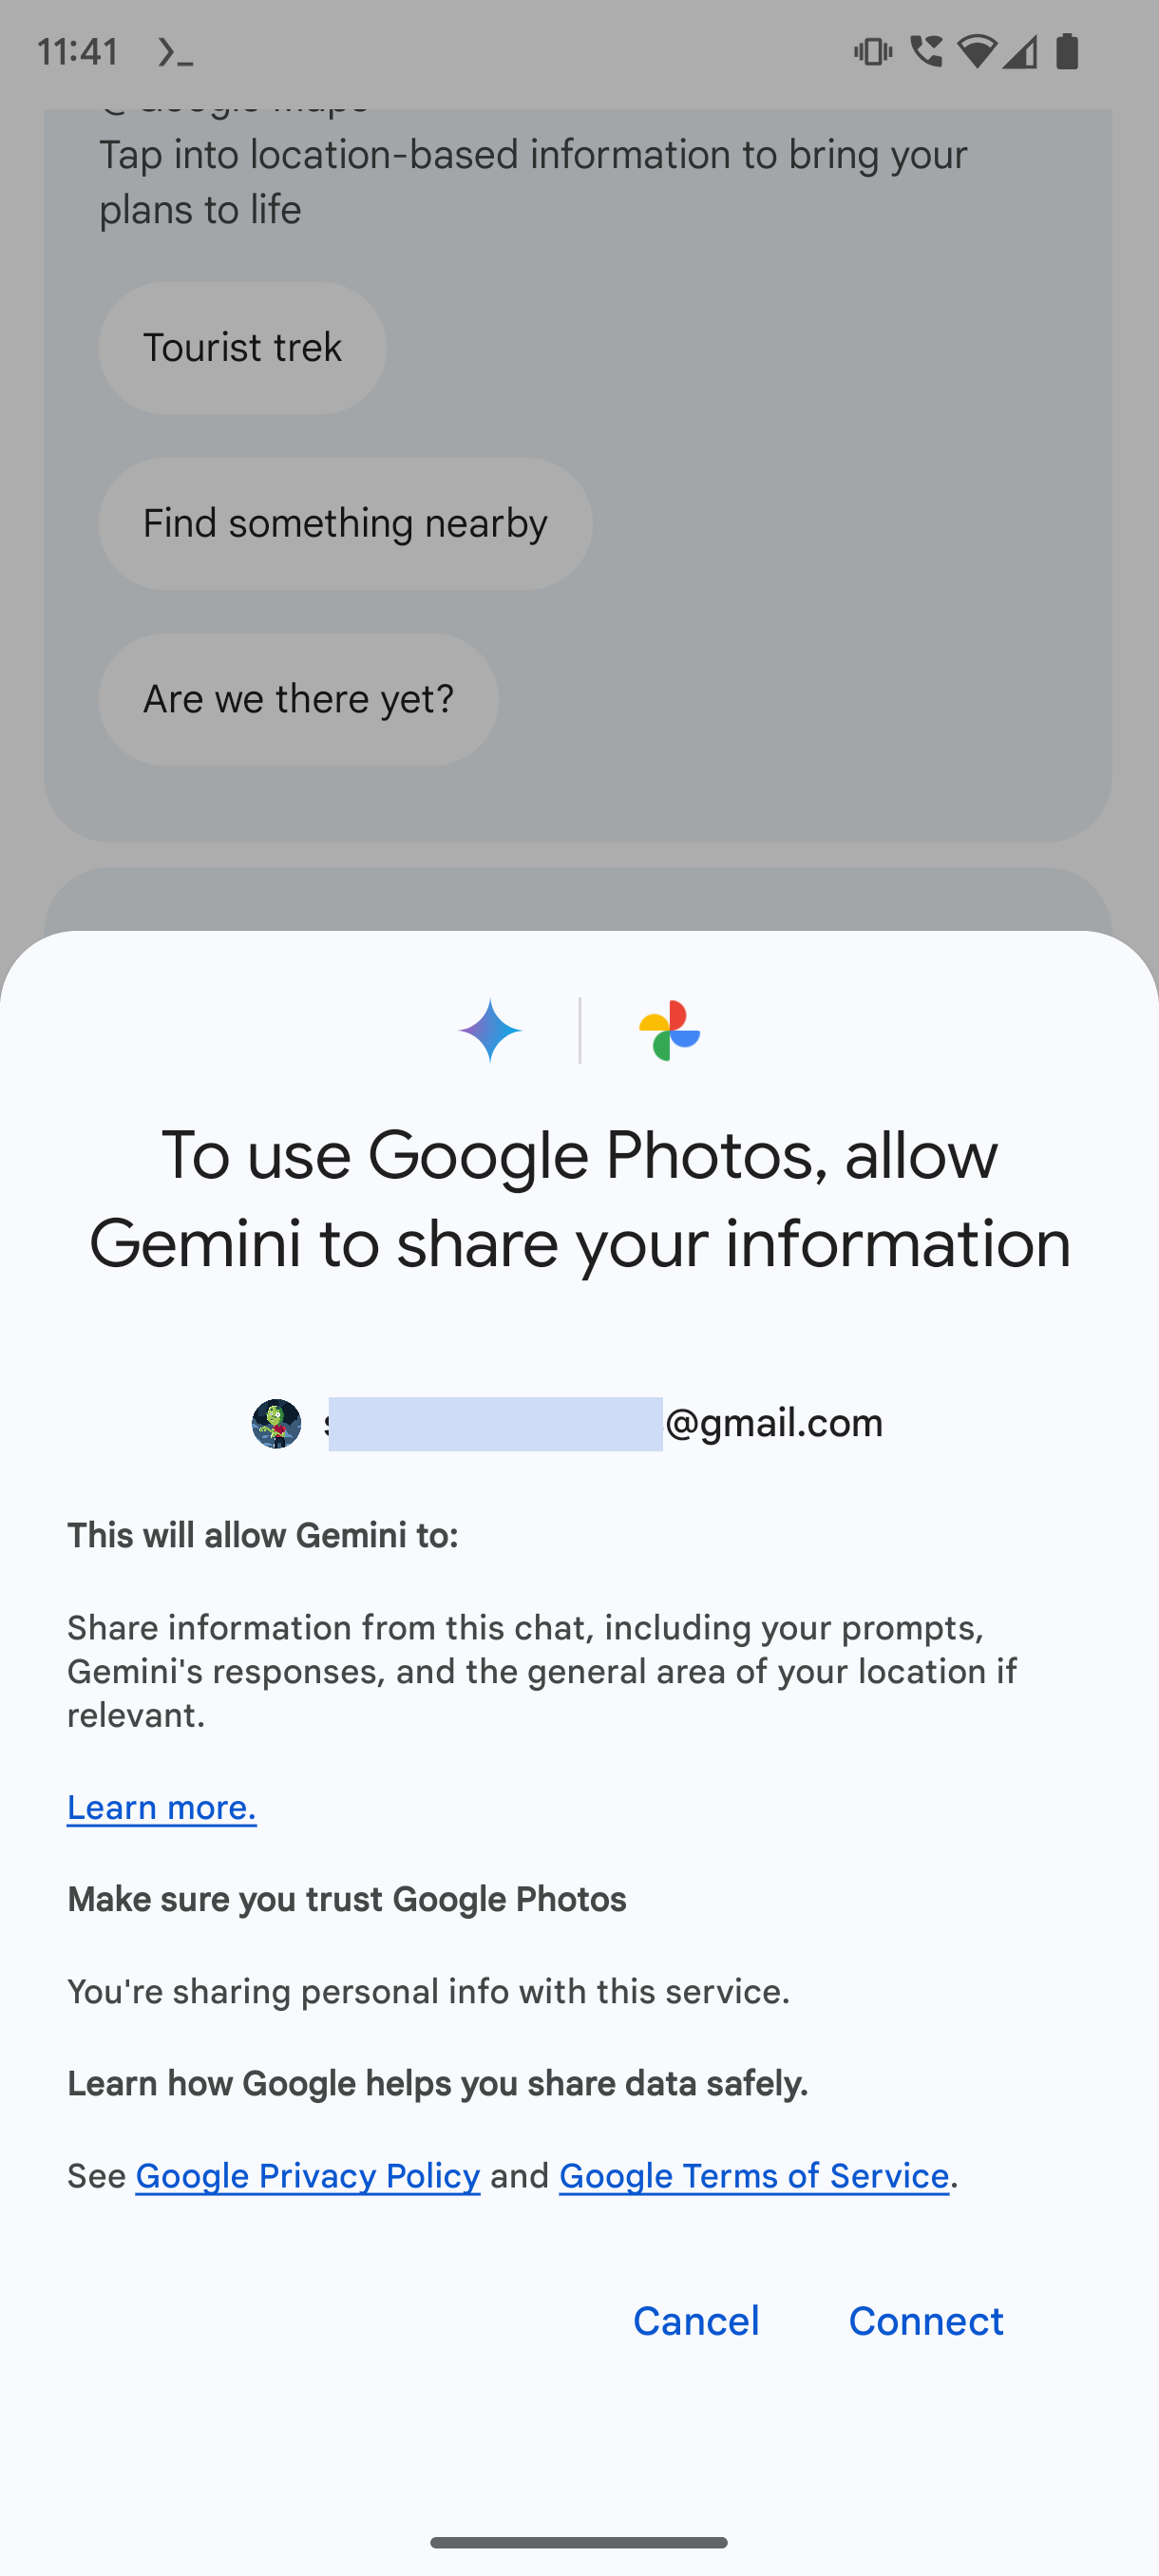This screenshot has width=1159, height=2576.
Task: Tap the cellular signal icon
Action: [1020, 51]
